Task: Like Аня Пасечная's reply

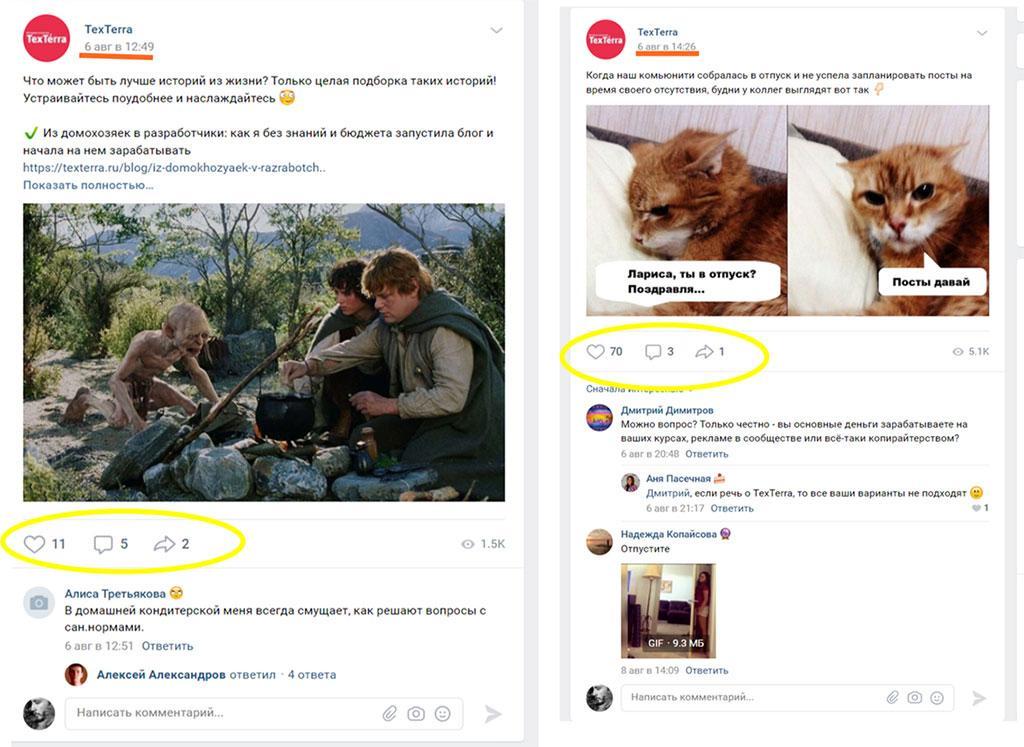Action: (976, 508)
